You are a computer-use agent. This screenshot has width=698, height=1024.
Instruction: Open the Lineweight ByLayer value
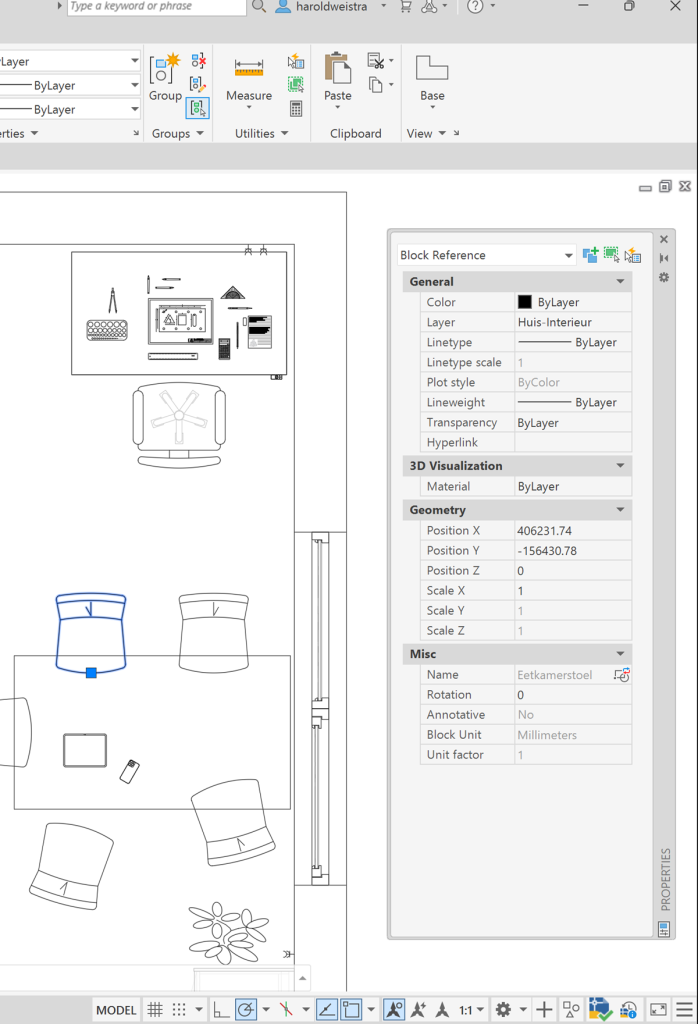[573, 403]
